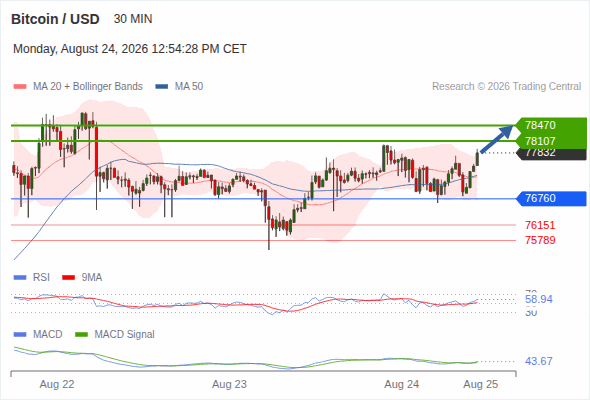Viewport: 590px width, 400px height.
Task: Click the RSI legend color marker
Action: 20,278
